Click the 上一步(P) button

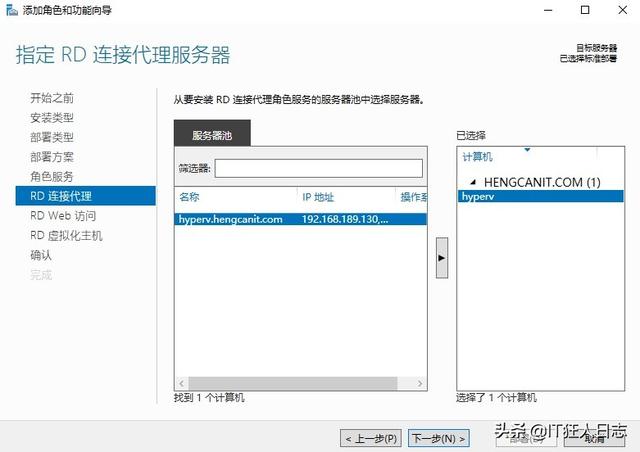[372, 438]
